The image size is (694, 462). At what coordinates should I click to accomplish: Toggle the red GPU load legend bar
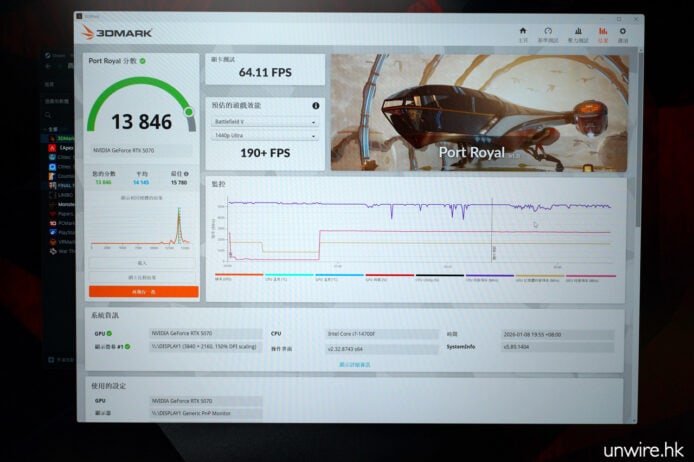pyautogui.click(x=389, y=275)
